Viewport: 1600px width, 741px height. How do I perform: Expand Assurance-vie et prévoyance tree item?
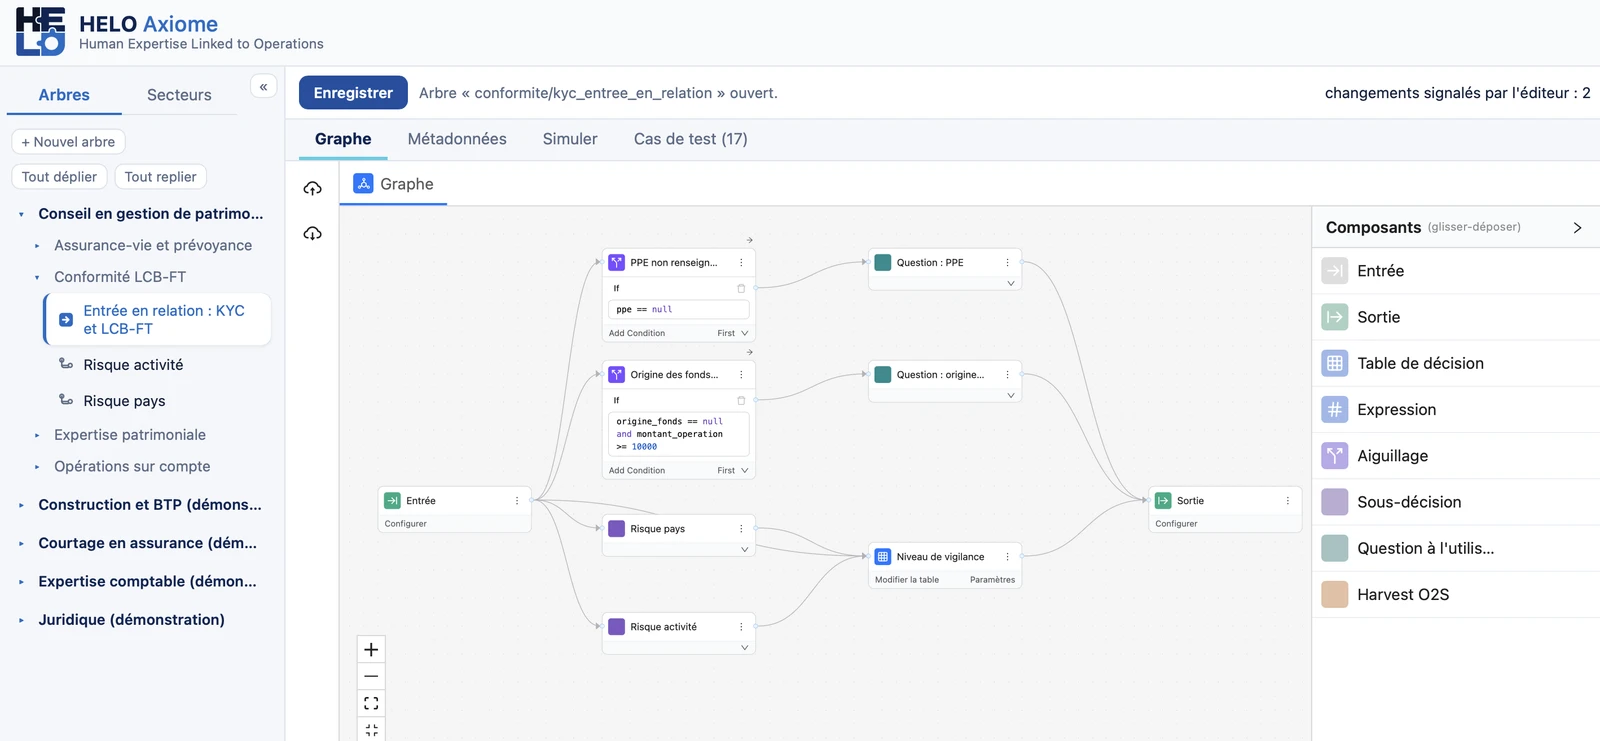[x=37, y=246]
